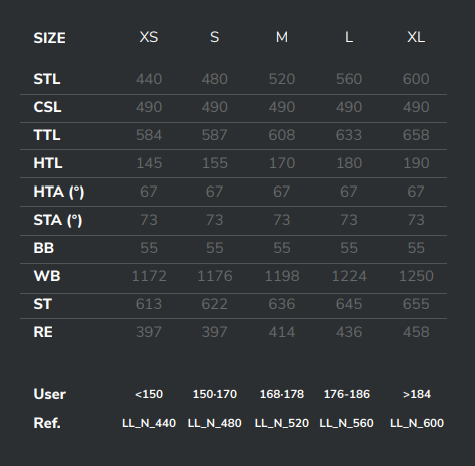Select the S size column header
The image size is (475, 466).
(215, 37)
